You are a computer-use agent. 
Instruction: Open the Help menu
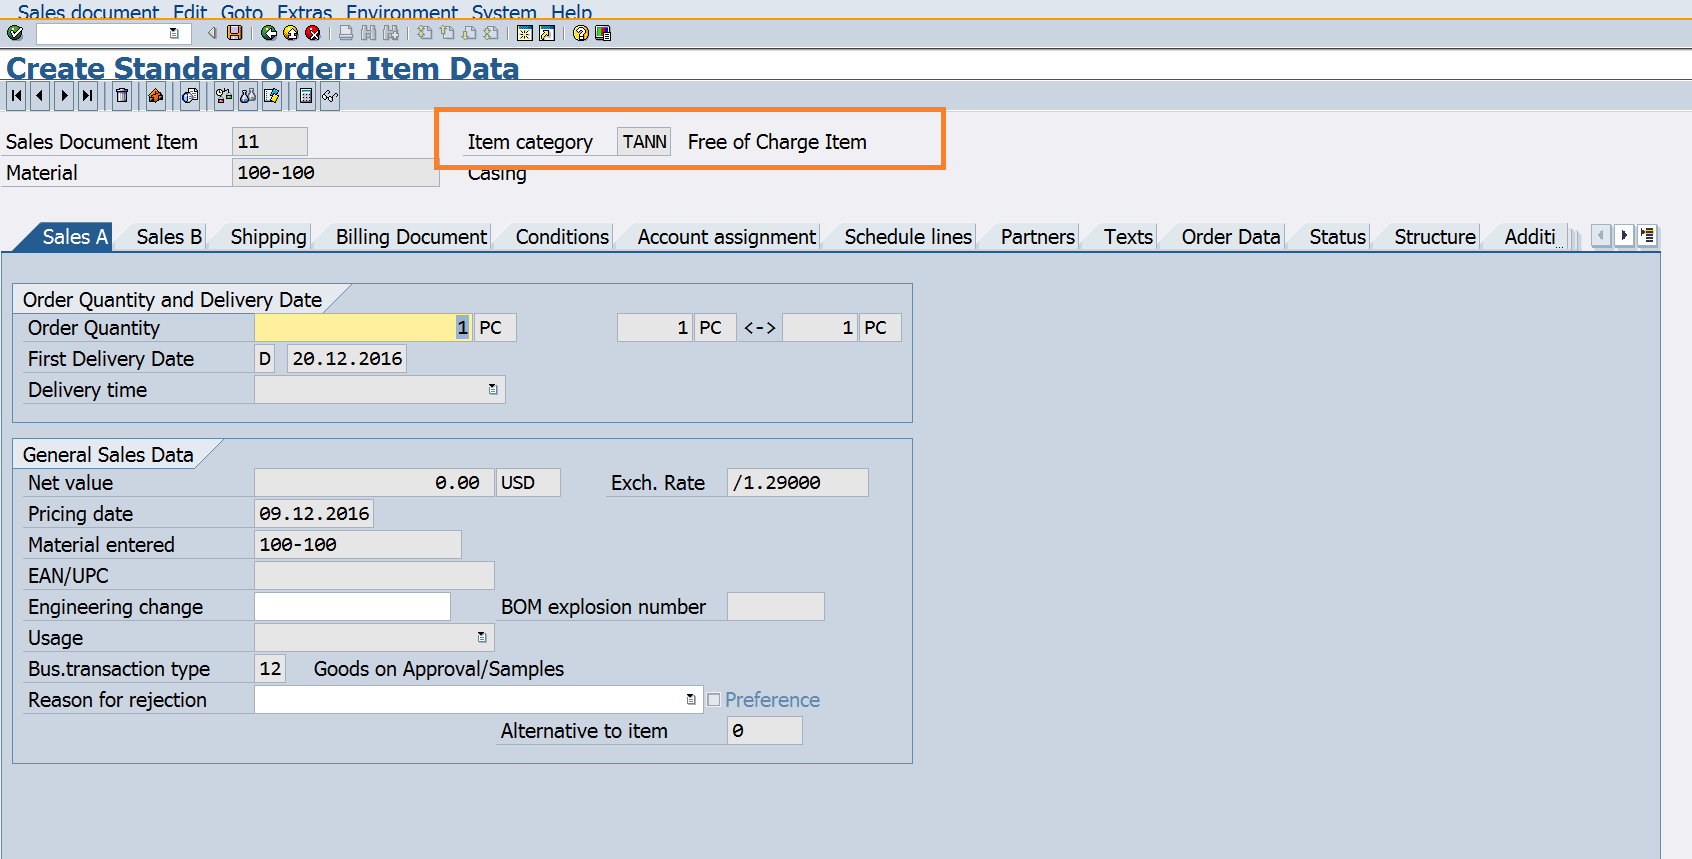tap(571, 11)
